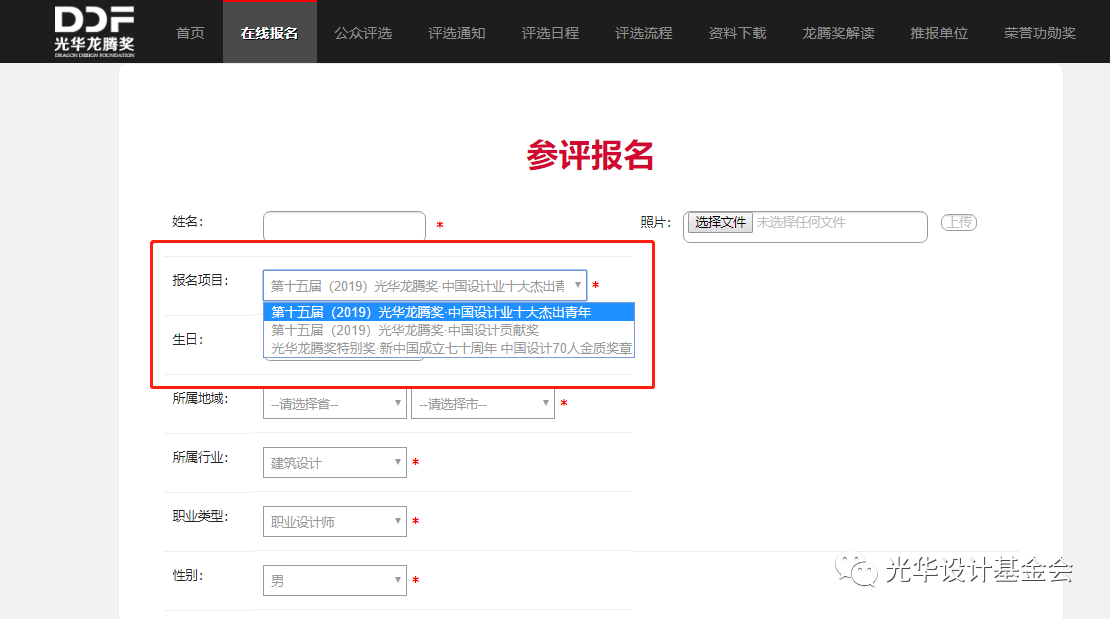Click the 职业类型 label
1110x619 pixels.
tap(200, 516)
